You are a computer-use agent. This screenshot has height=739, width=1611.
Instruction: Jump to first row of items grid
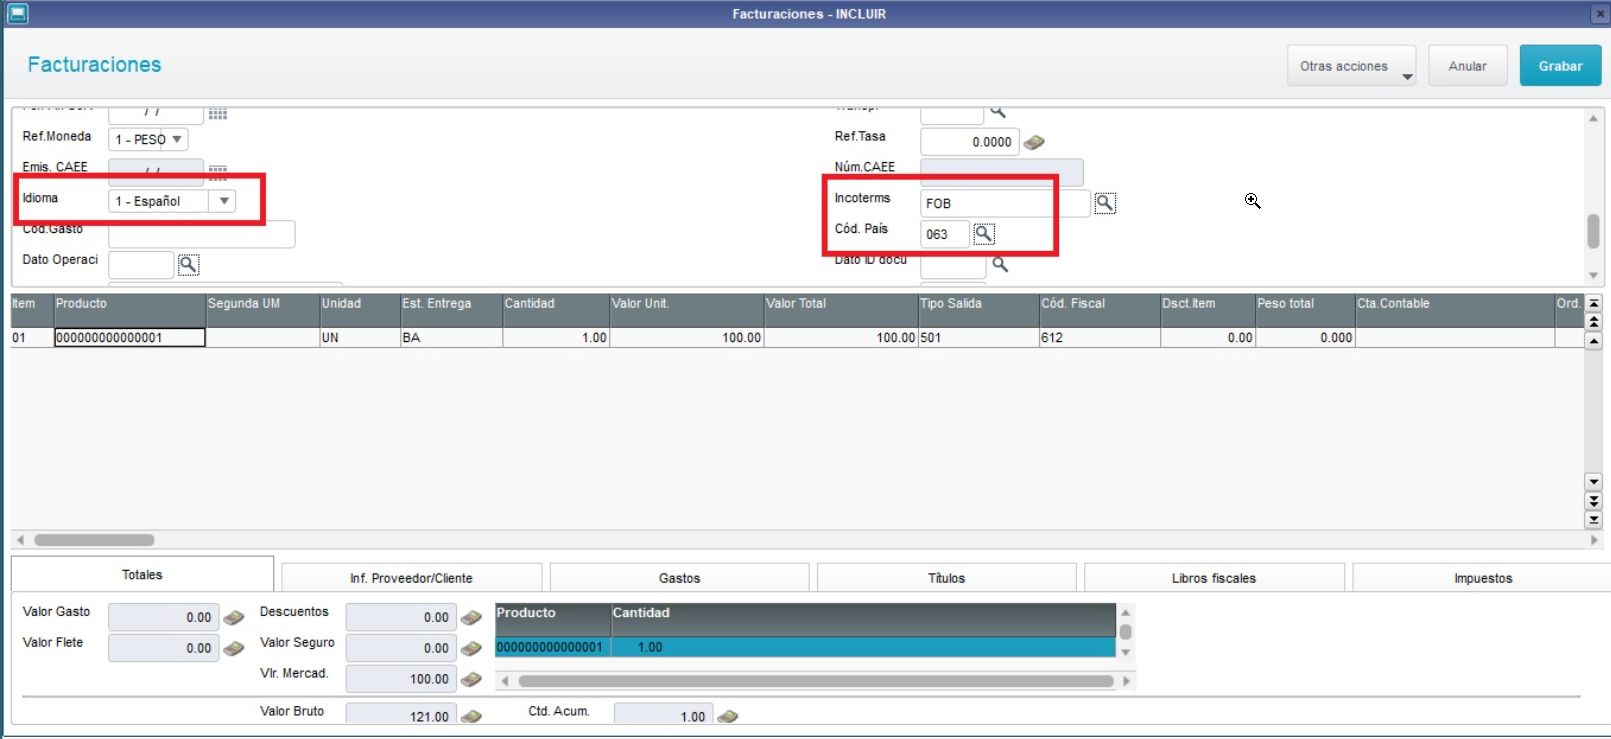click(x=1594, y=303)
